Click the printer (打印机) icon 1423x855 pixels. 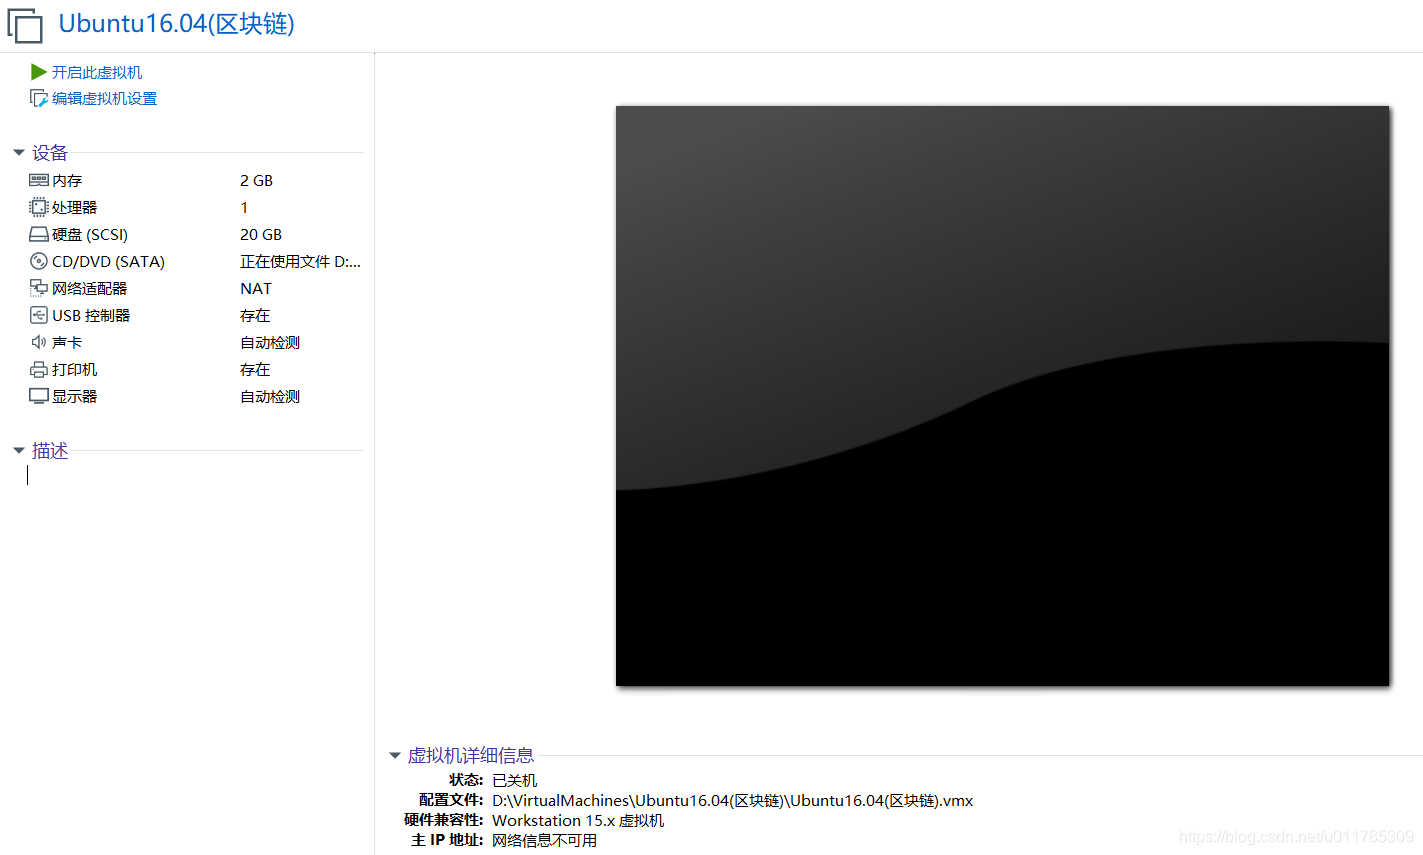(39, 369)
